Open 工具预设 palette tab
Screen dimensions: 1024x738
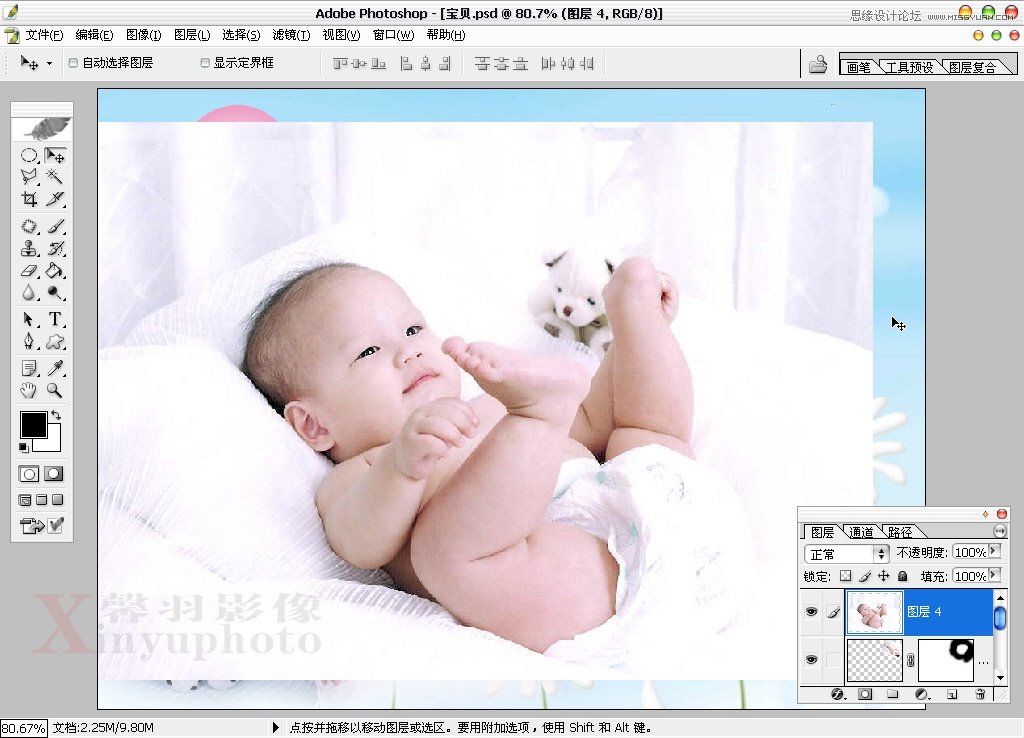pos(909,67)
